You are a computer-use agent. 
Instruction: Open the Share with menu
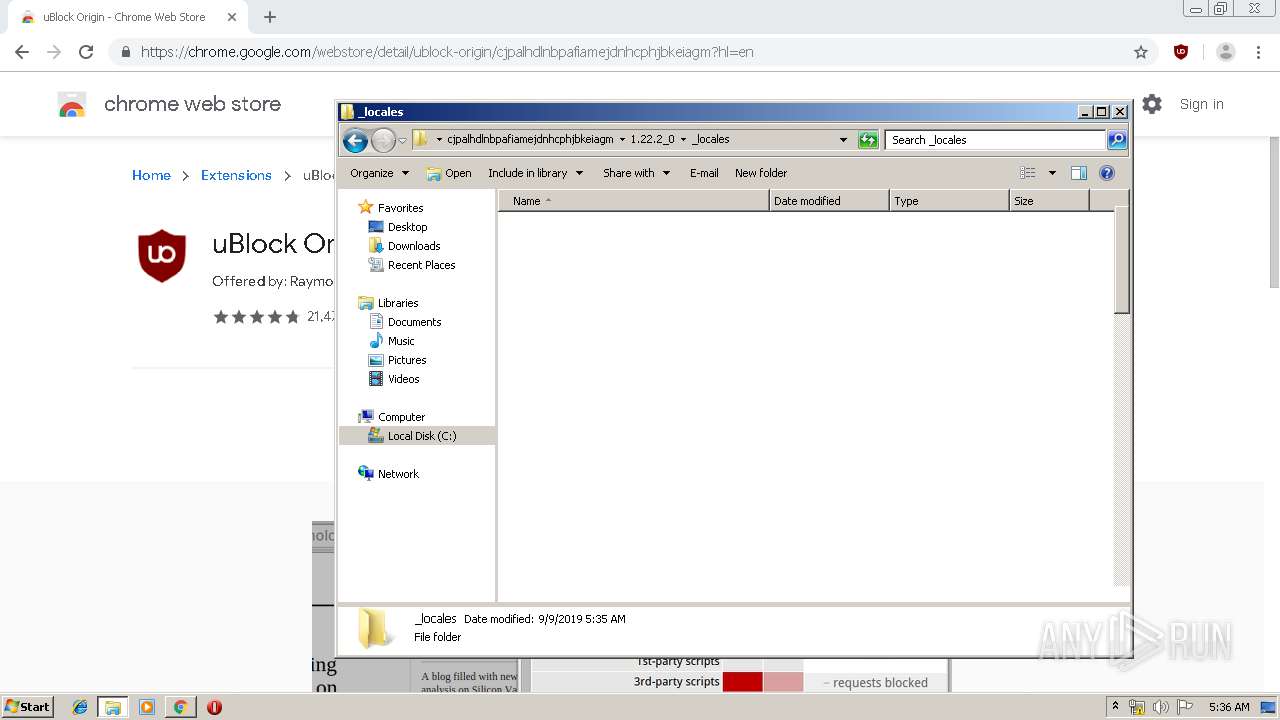click(636, 173)
